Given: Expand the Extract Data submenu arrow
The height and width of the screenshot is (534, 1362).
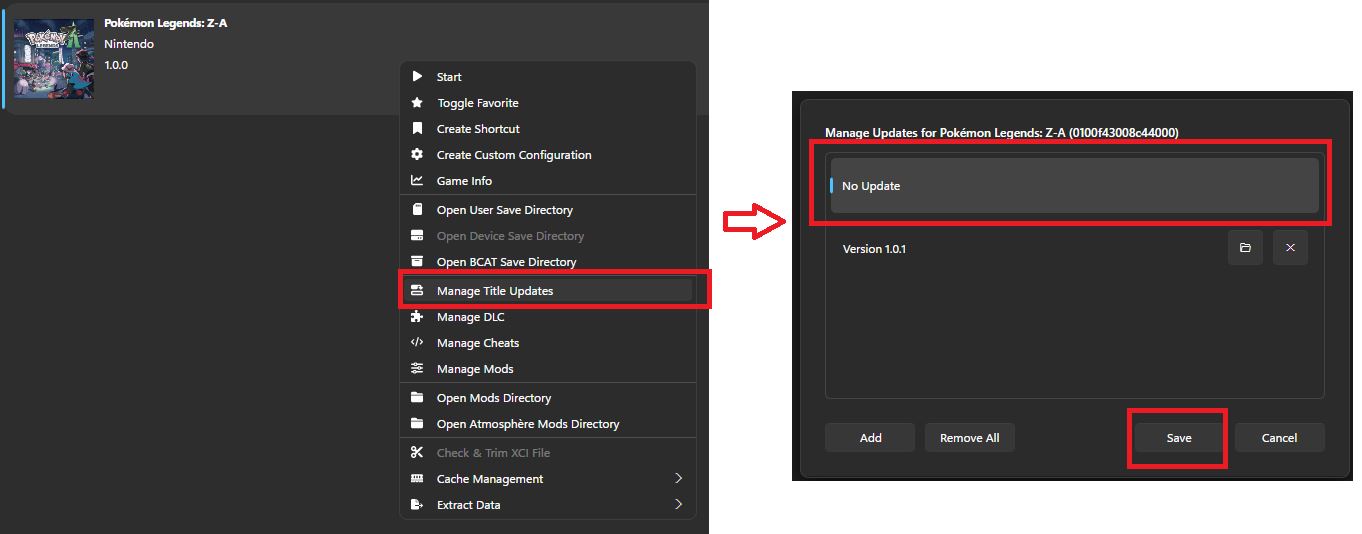Looking at the screenshot, I should 678,505.
